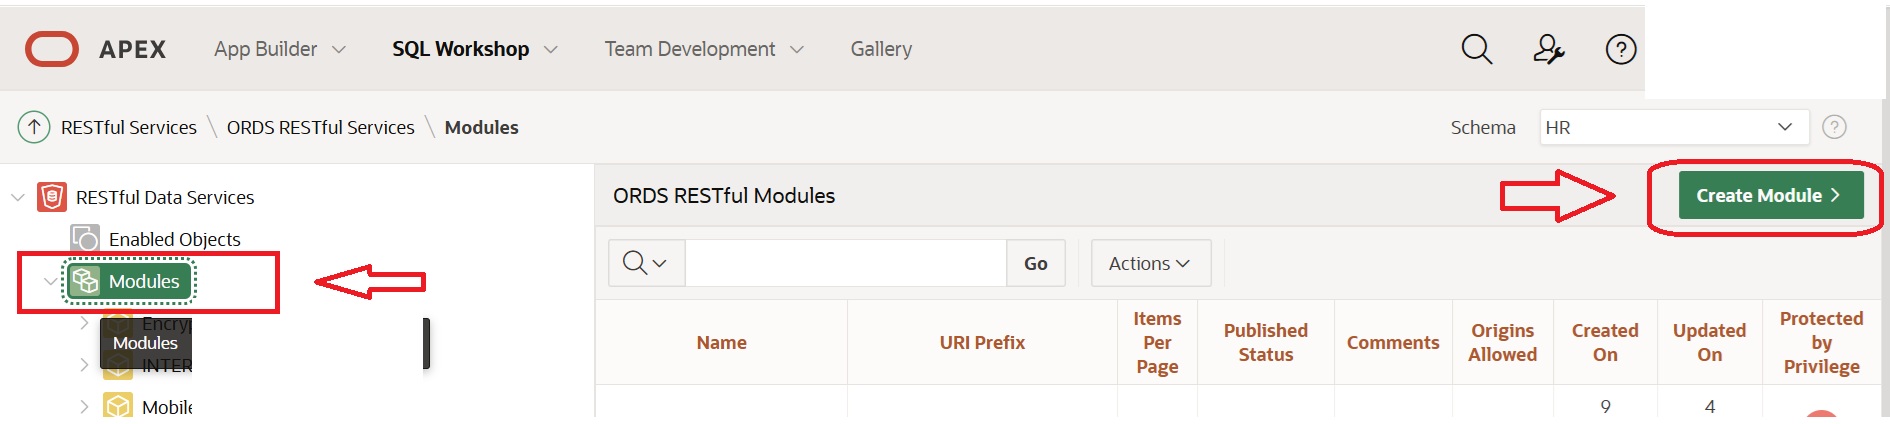The height and width of the screenshot is (424, 1890).
Task: Collapse the RESTful Data Services tree node
Action: tap(18, 197)
